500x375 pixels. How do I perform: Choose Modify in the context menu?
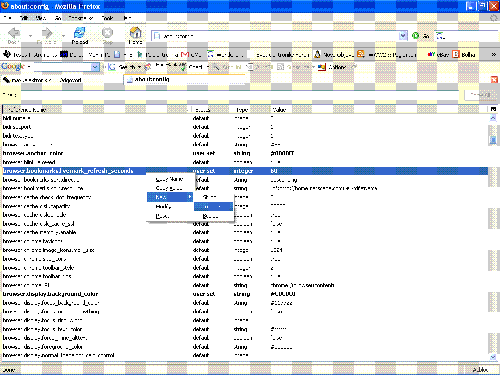click(169, 207)
